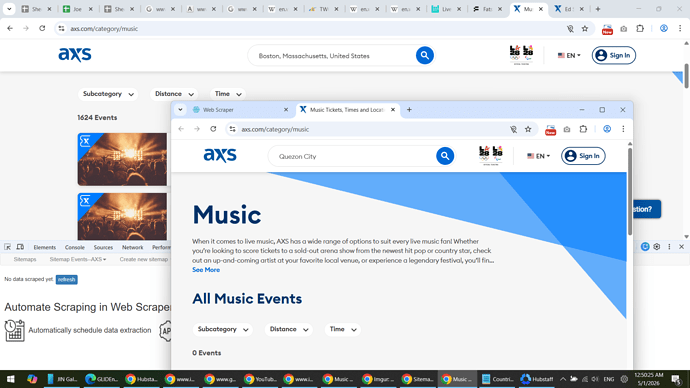The image size is (690, 388).
Task: Open extensions puzzle icon in the background window
Action: [640, 29]
